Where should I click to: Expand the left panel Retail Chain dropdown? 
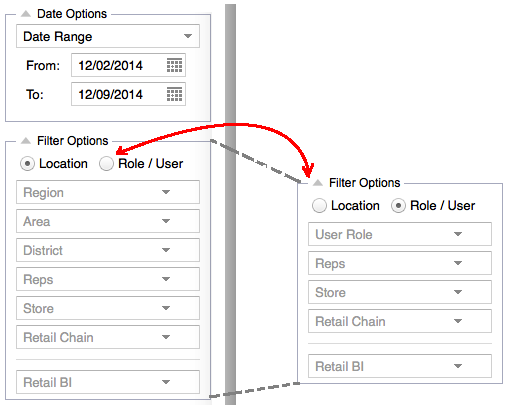[108, 337]
